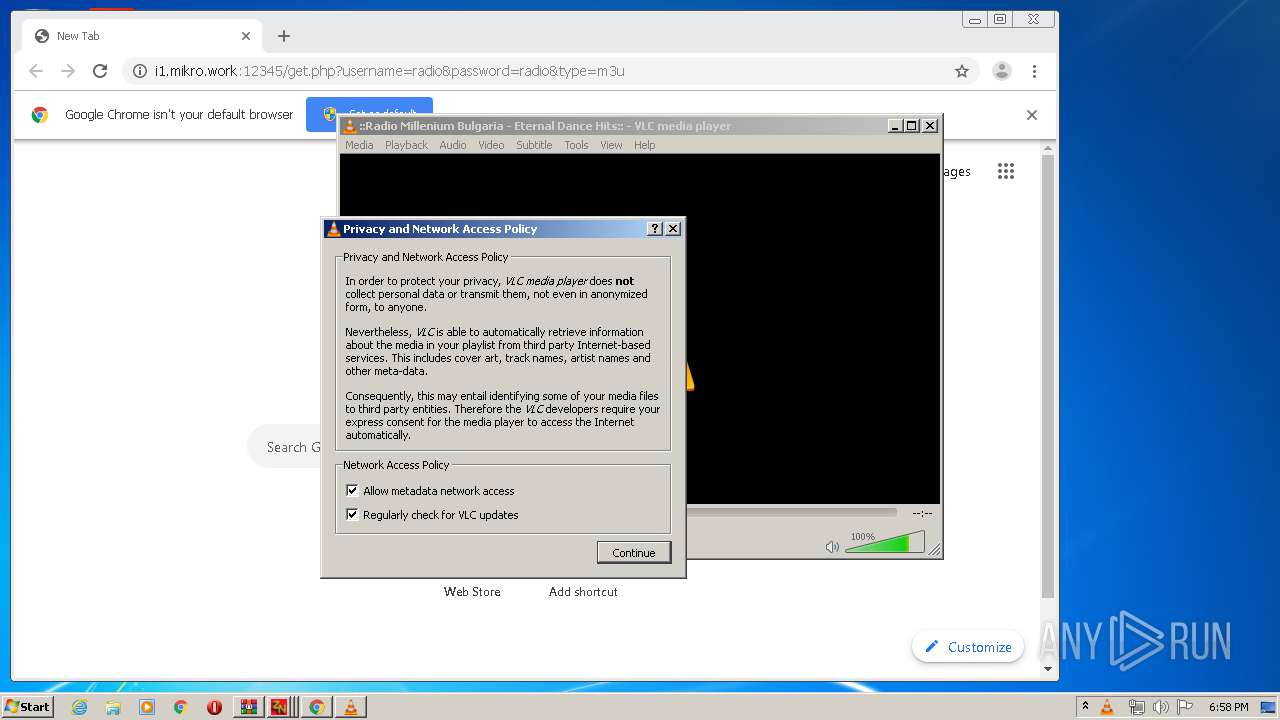Go back in Chrome
1280x720 pixels.
coord(36,71)
